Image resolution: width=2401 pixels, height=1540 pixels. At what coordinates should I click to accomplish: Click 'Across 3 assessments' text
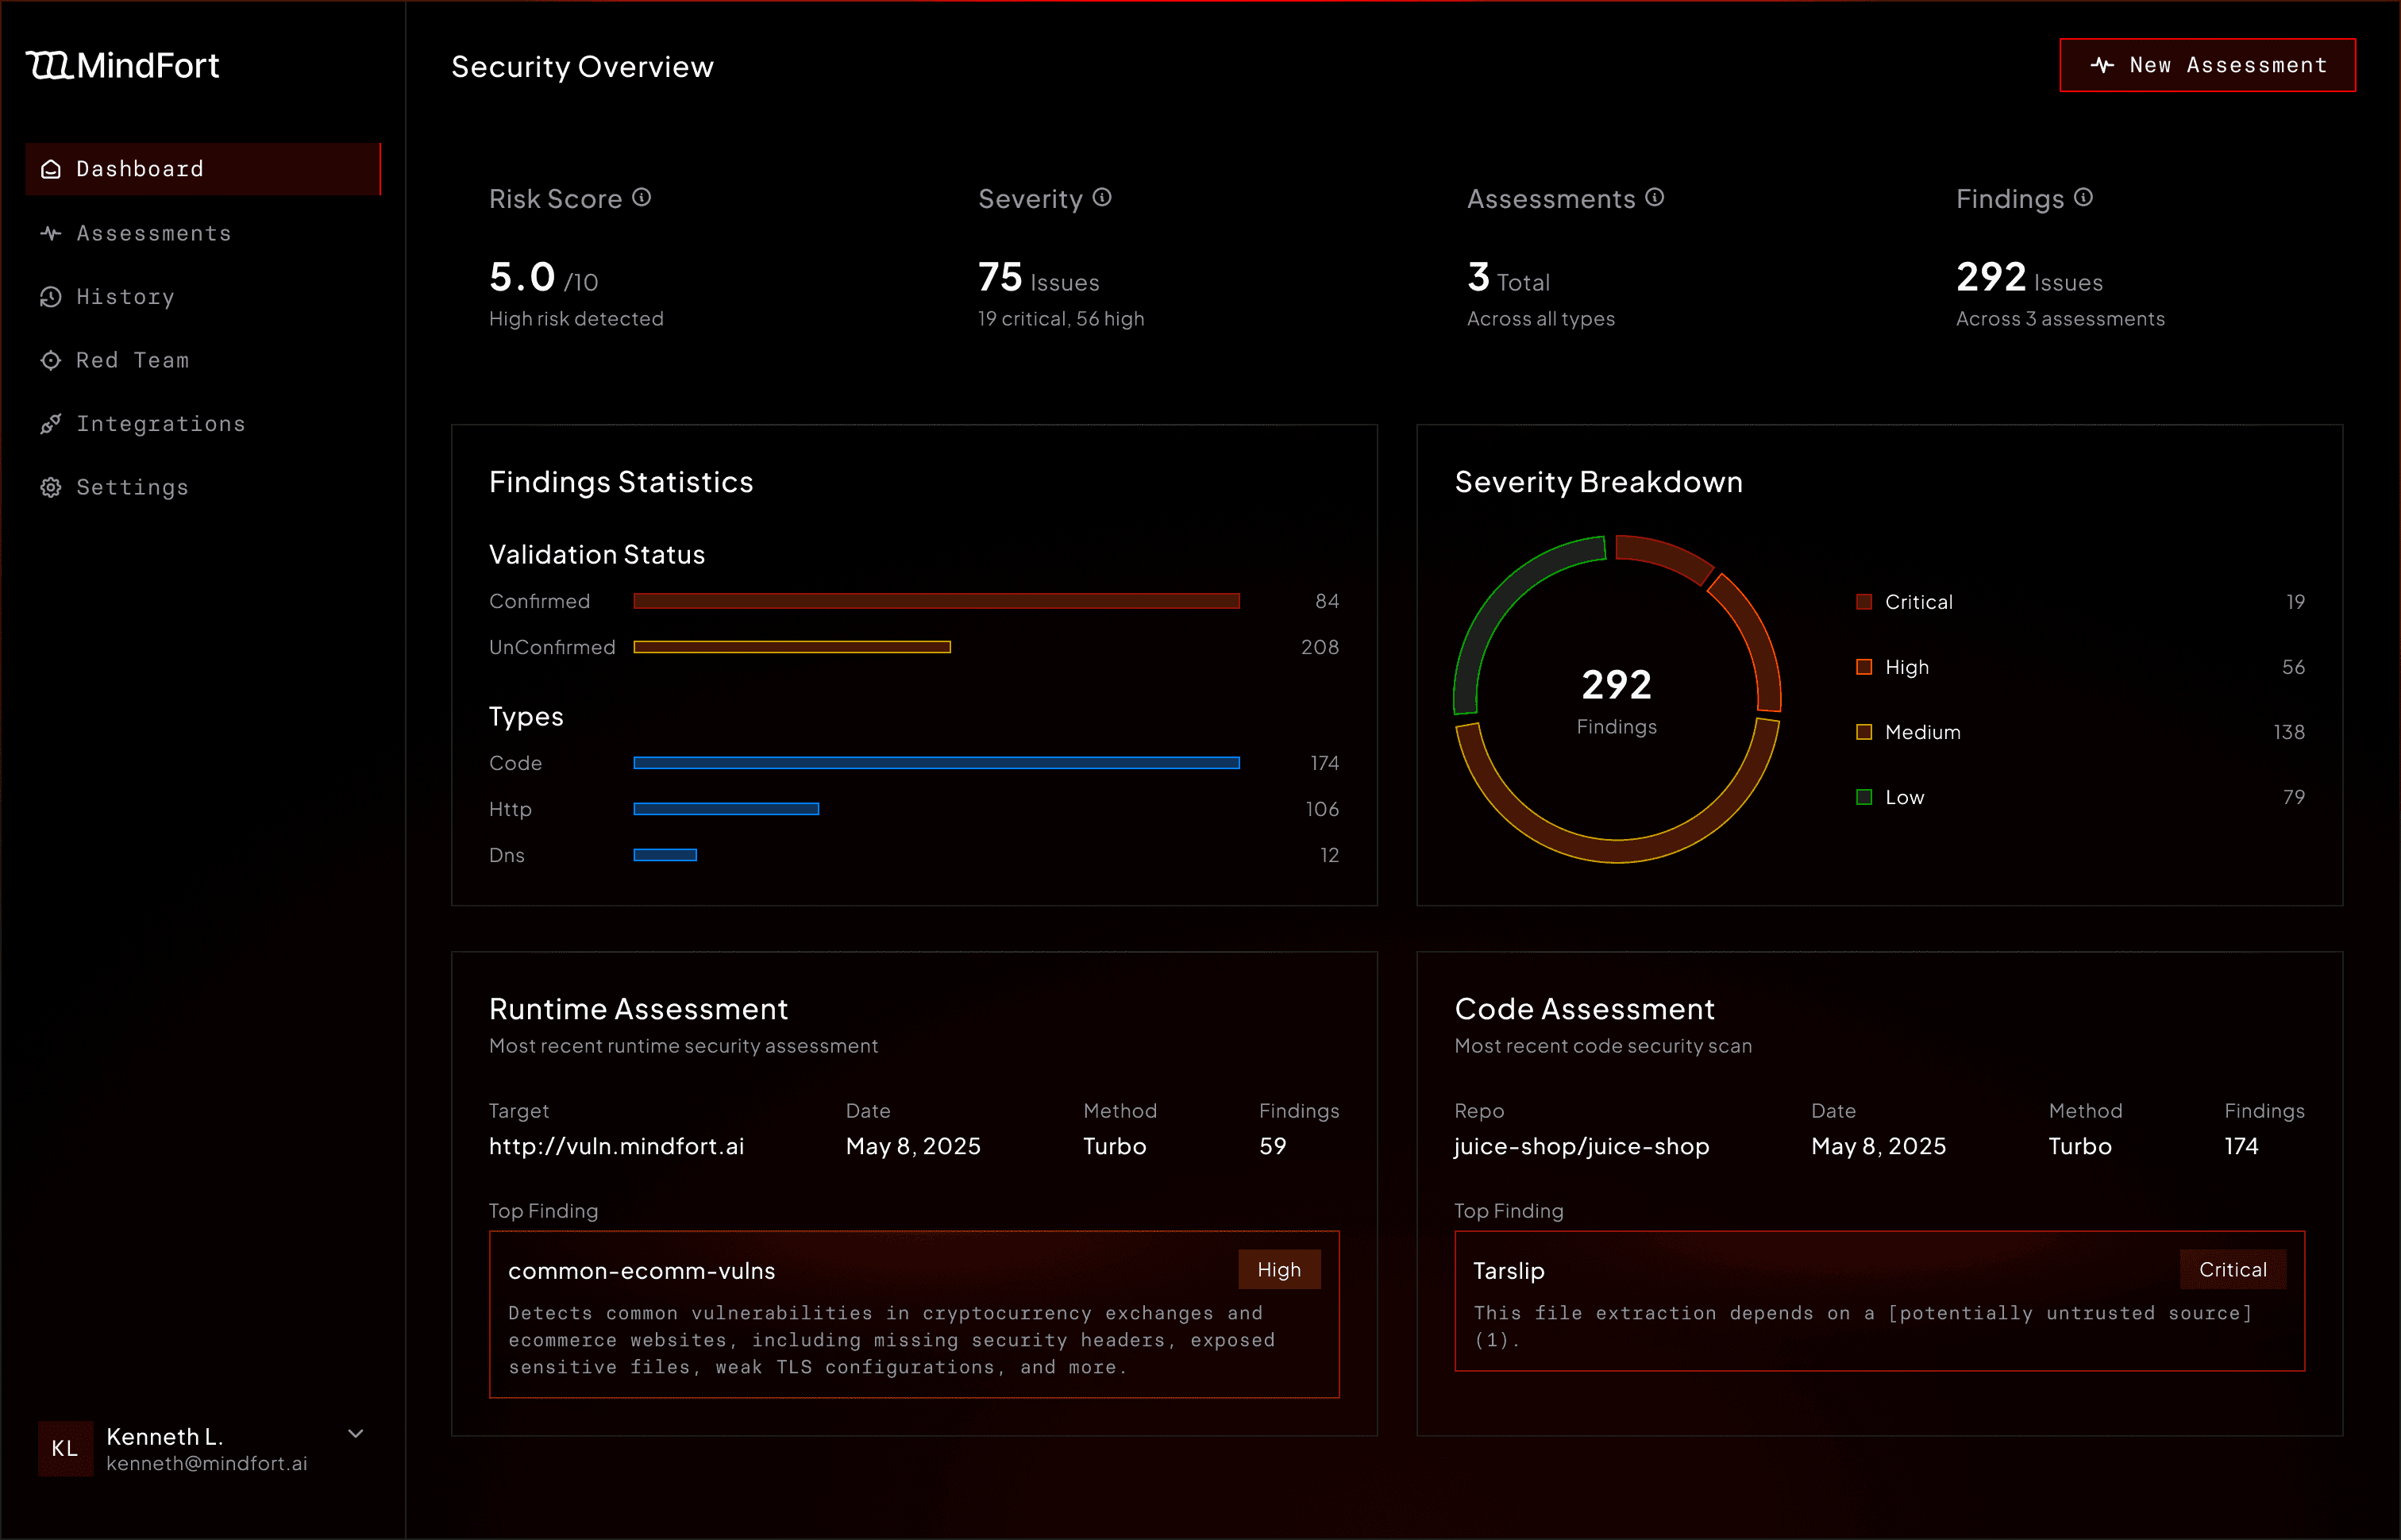[2060, 319]
